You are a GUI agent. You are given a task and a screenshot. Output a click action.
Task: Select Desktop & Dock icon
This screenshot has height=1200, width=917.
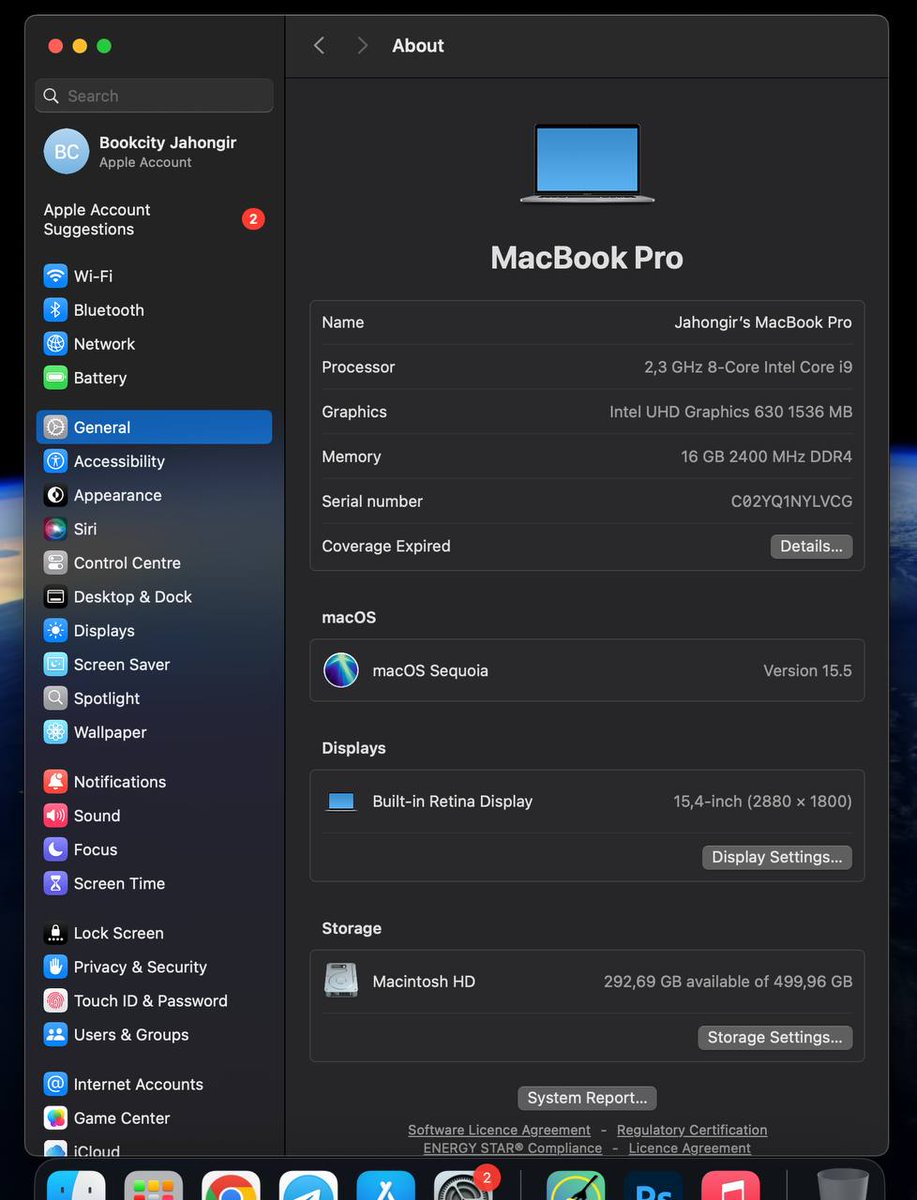coord(56,597)
